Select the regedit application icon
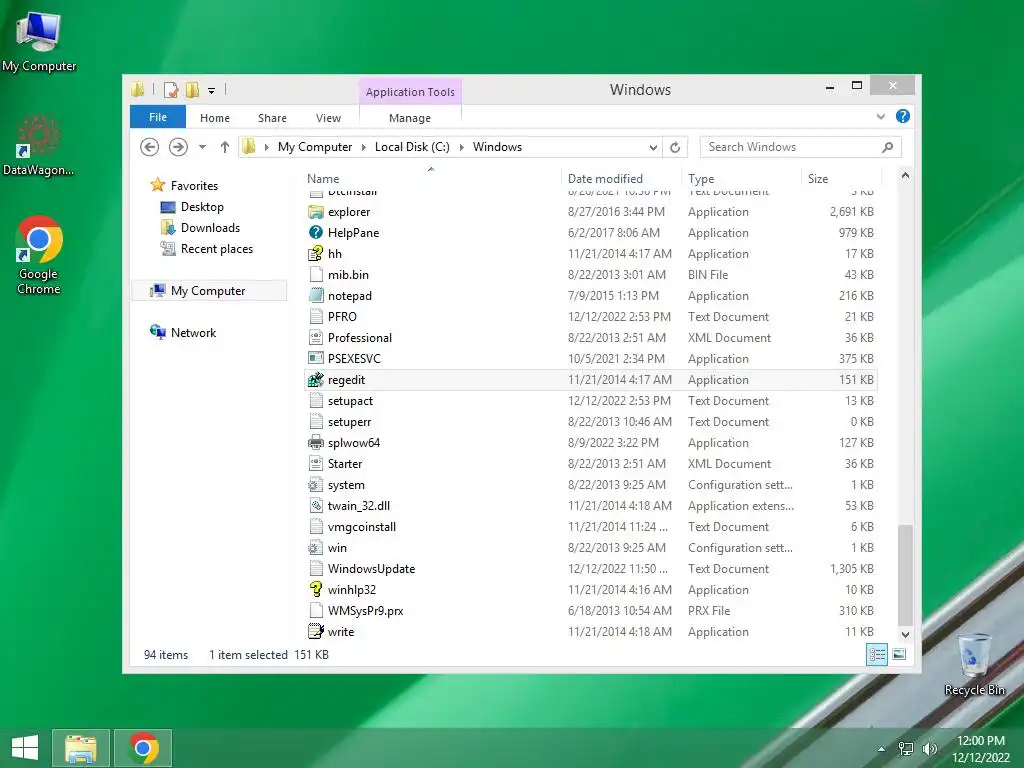 click(x=316, y=379)
